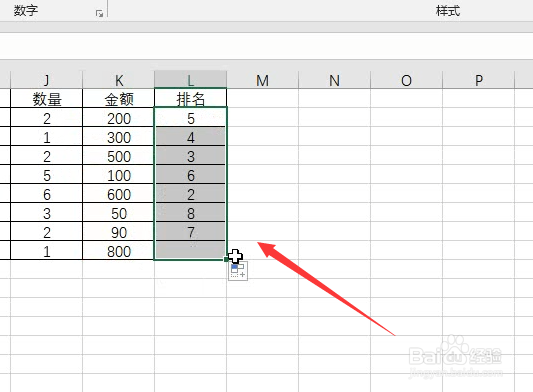Click quantity cell 5 in column J
533x392 pixels.
[47, 175]
